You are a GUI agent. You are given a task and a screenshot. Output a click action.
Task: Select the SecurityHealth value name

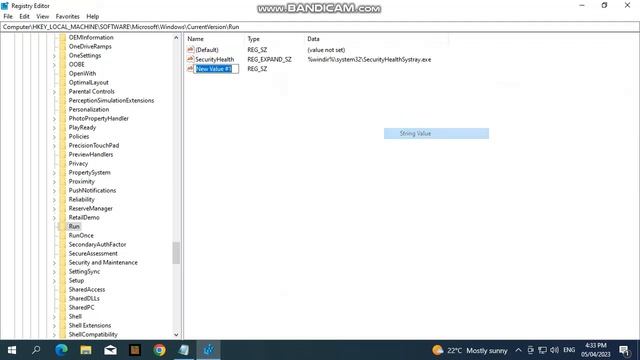click(x=215, y=59)
